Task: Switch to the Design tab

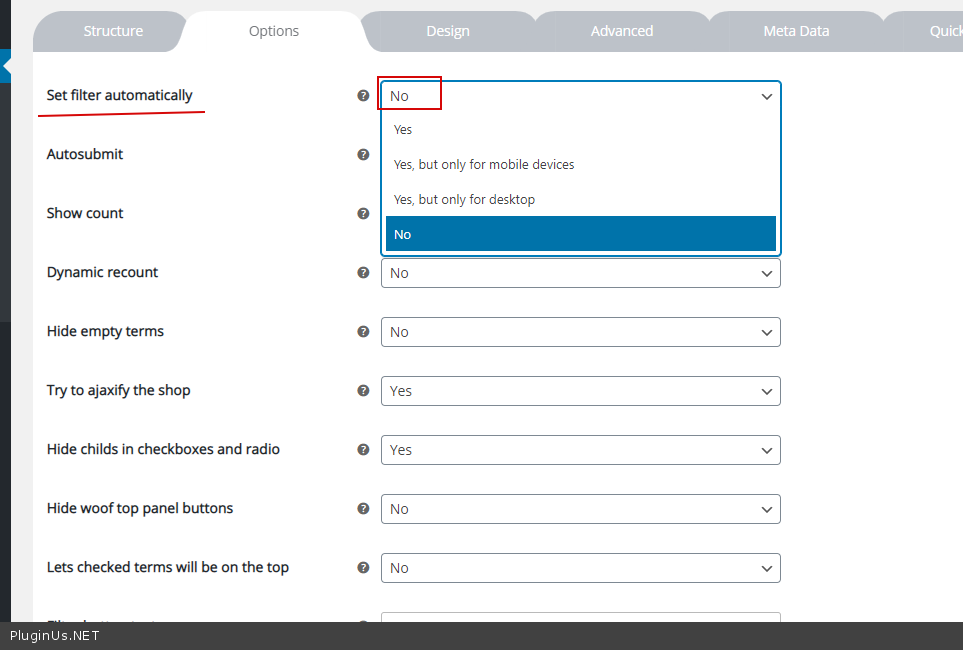Action: tap(447, 31)
